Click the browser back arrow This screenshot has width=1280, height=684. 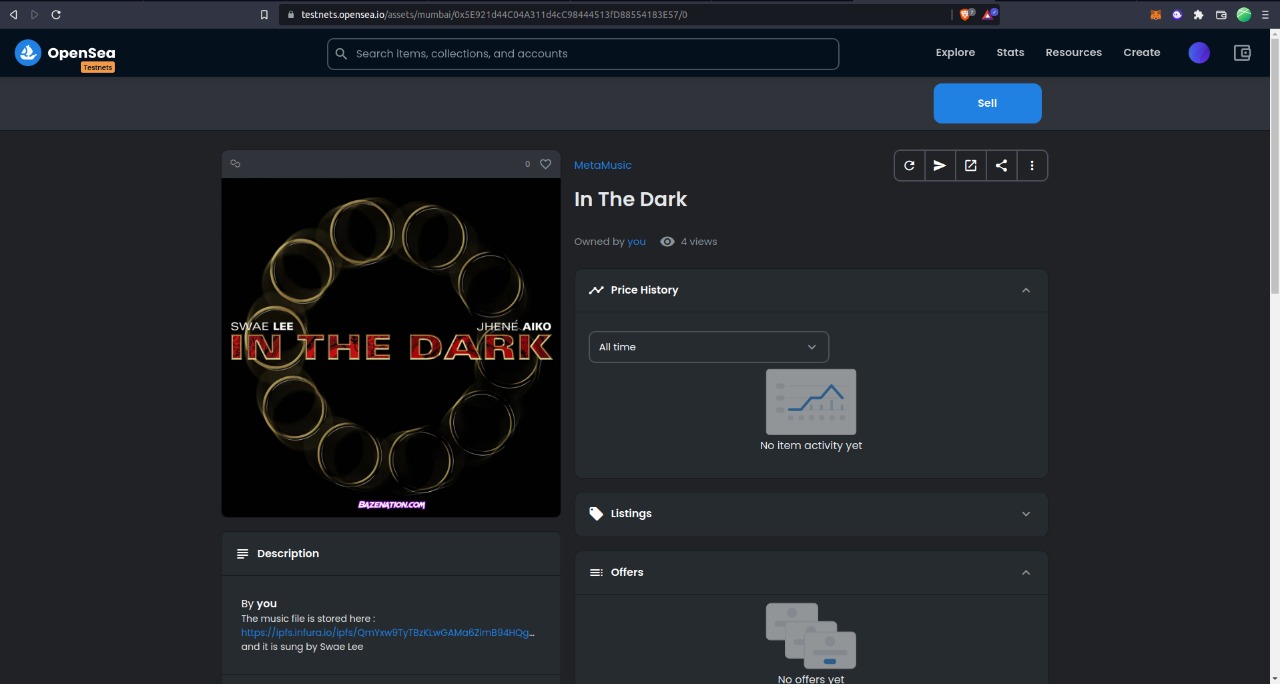tap(13, 15)
